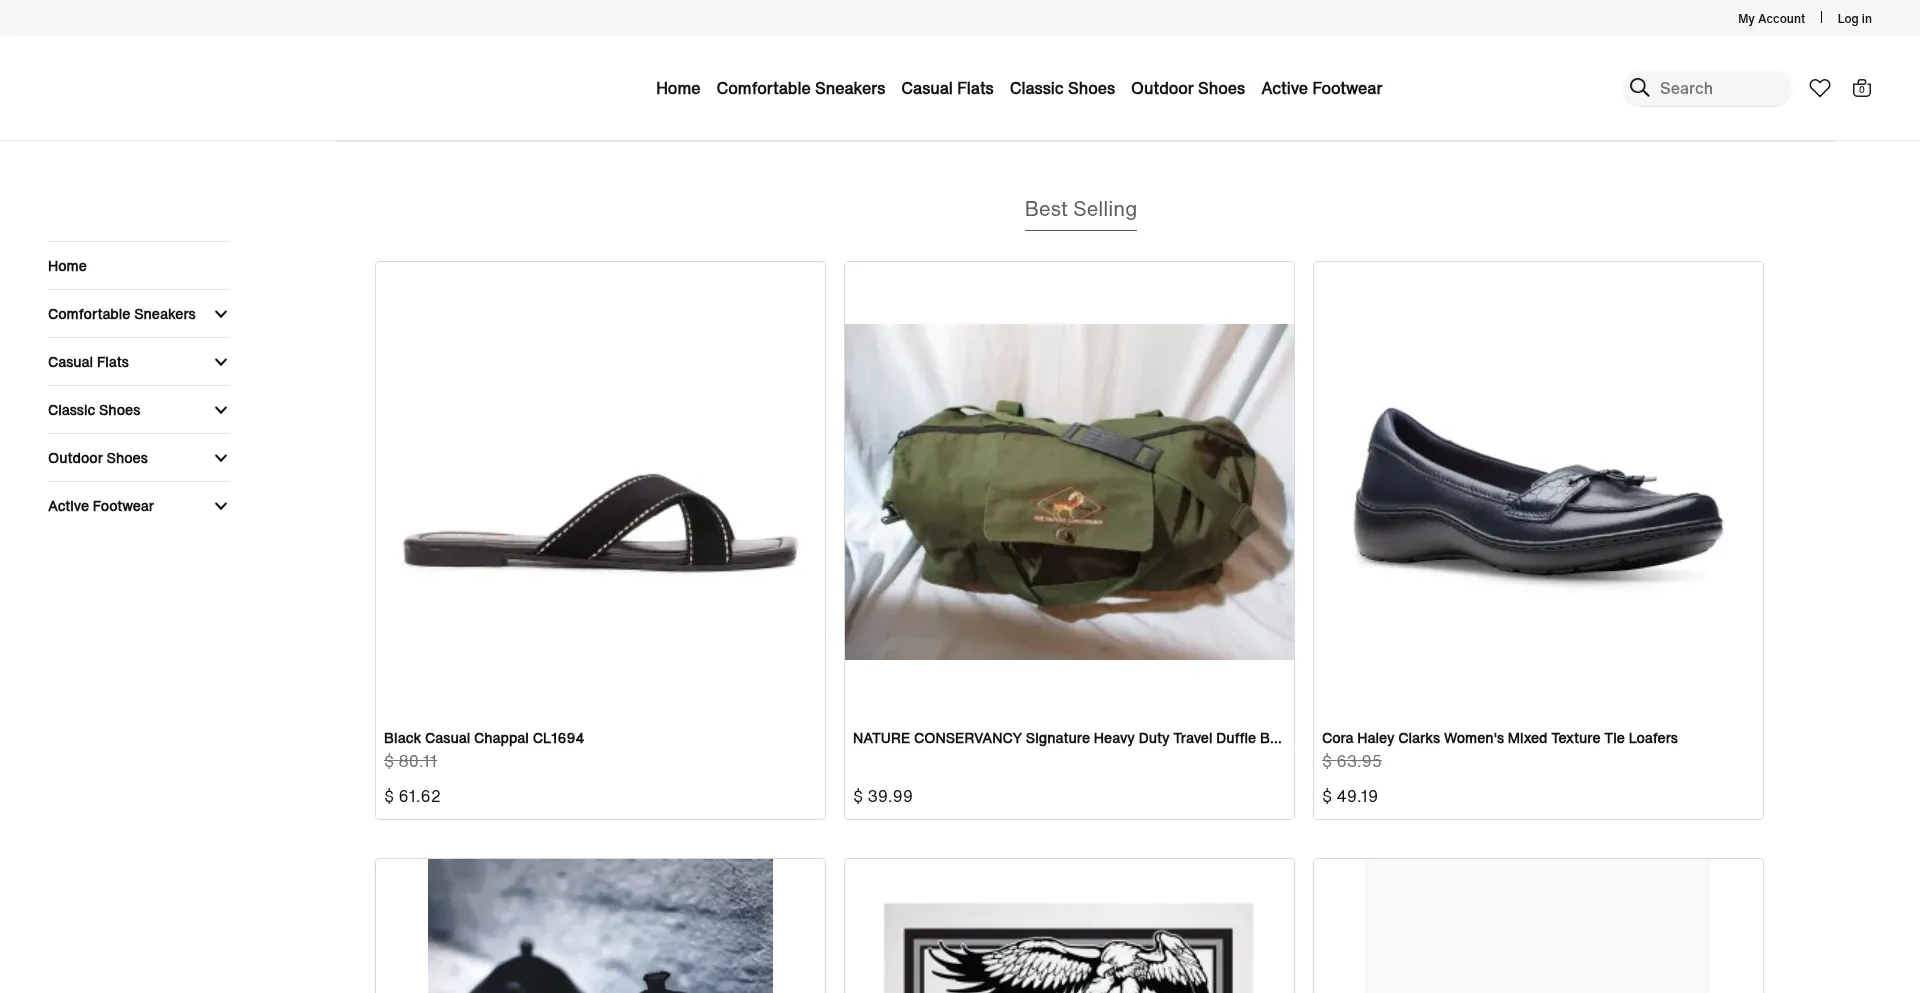This screenshot has height=993, width=1920.
Task: Select Active Footwear in top navigation
Action: 1321,88
